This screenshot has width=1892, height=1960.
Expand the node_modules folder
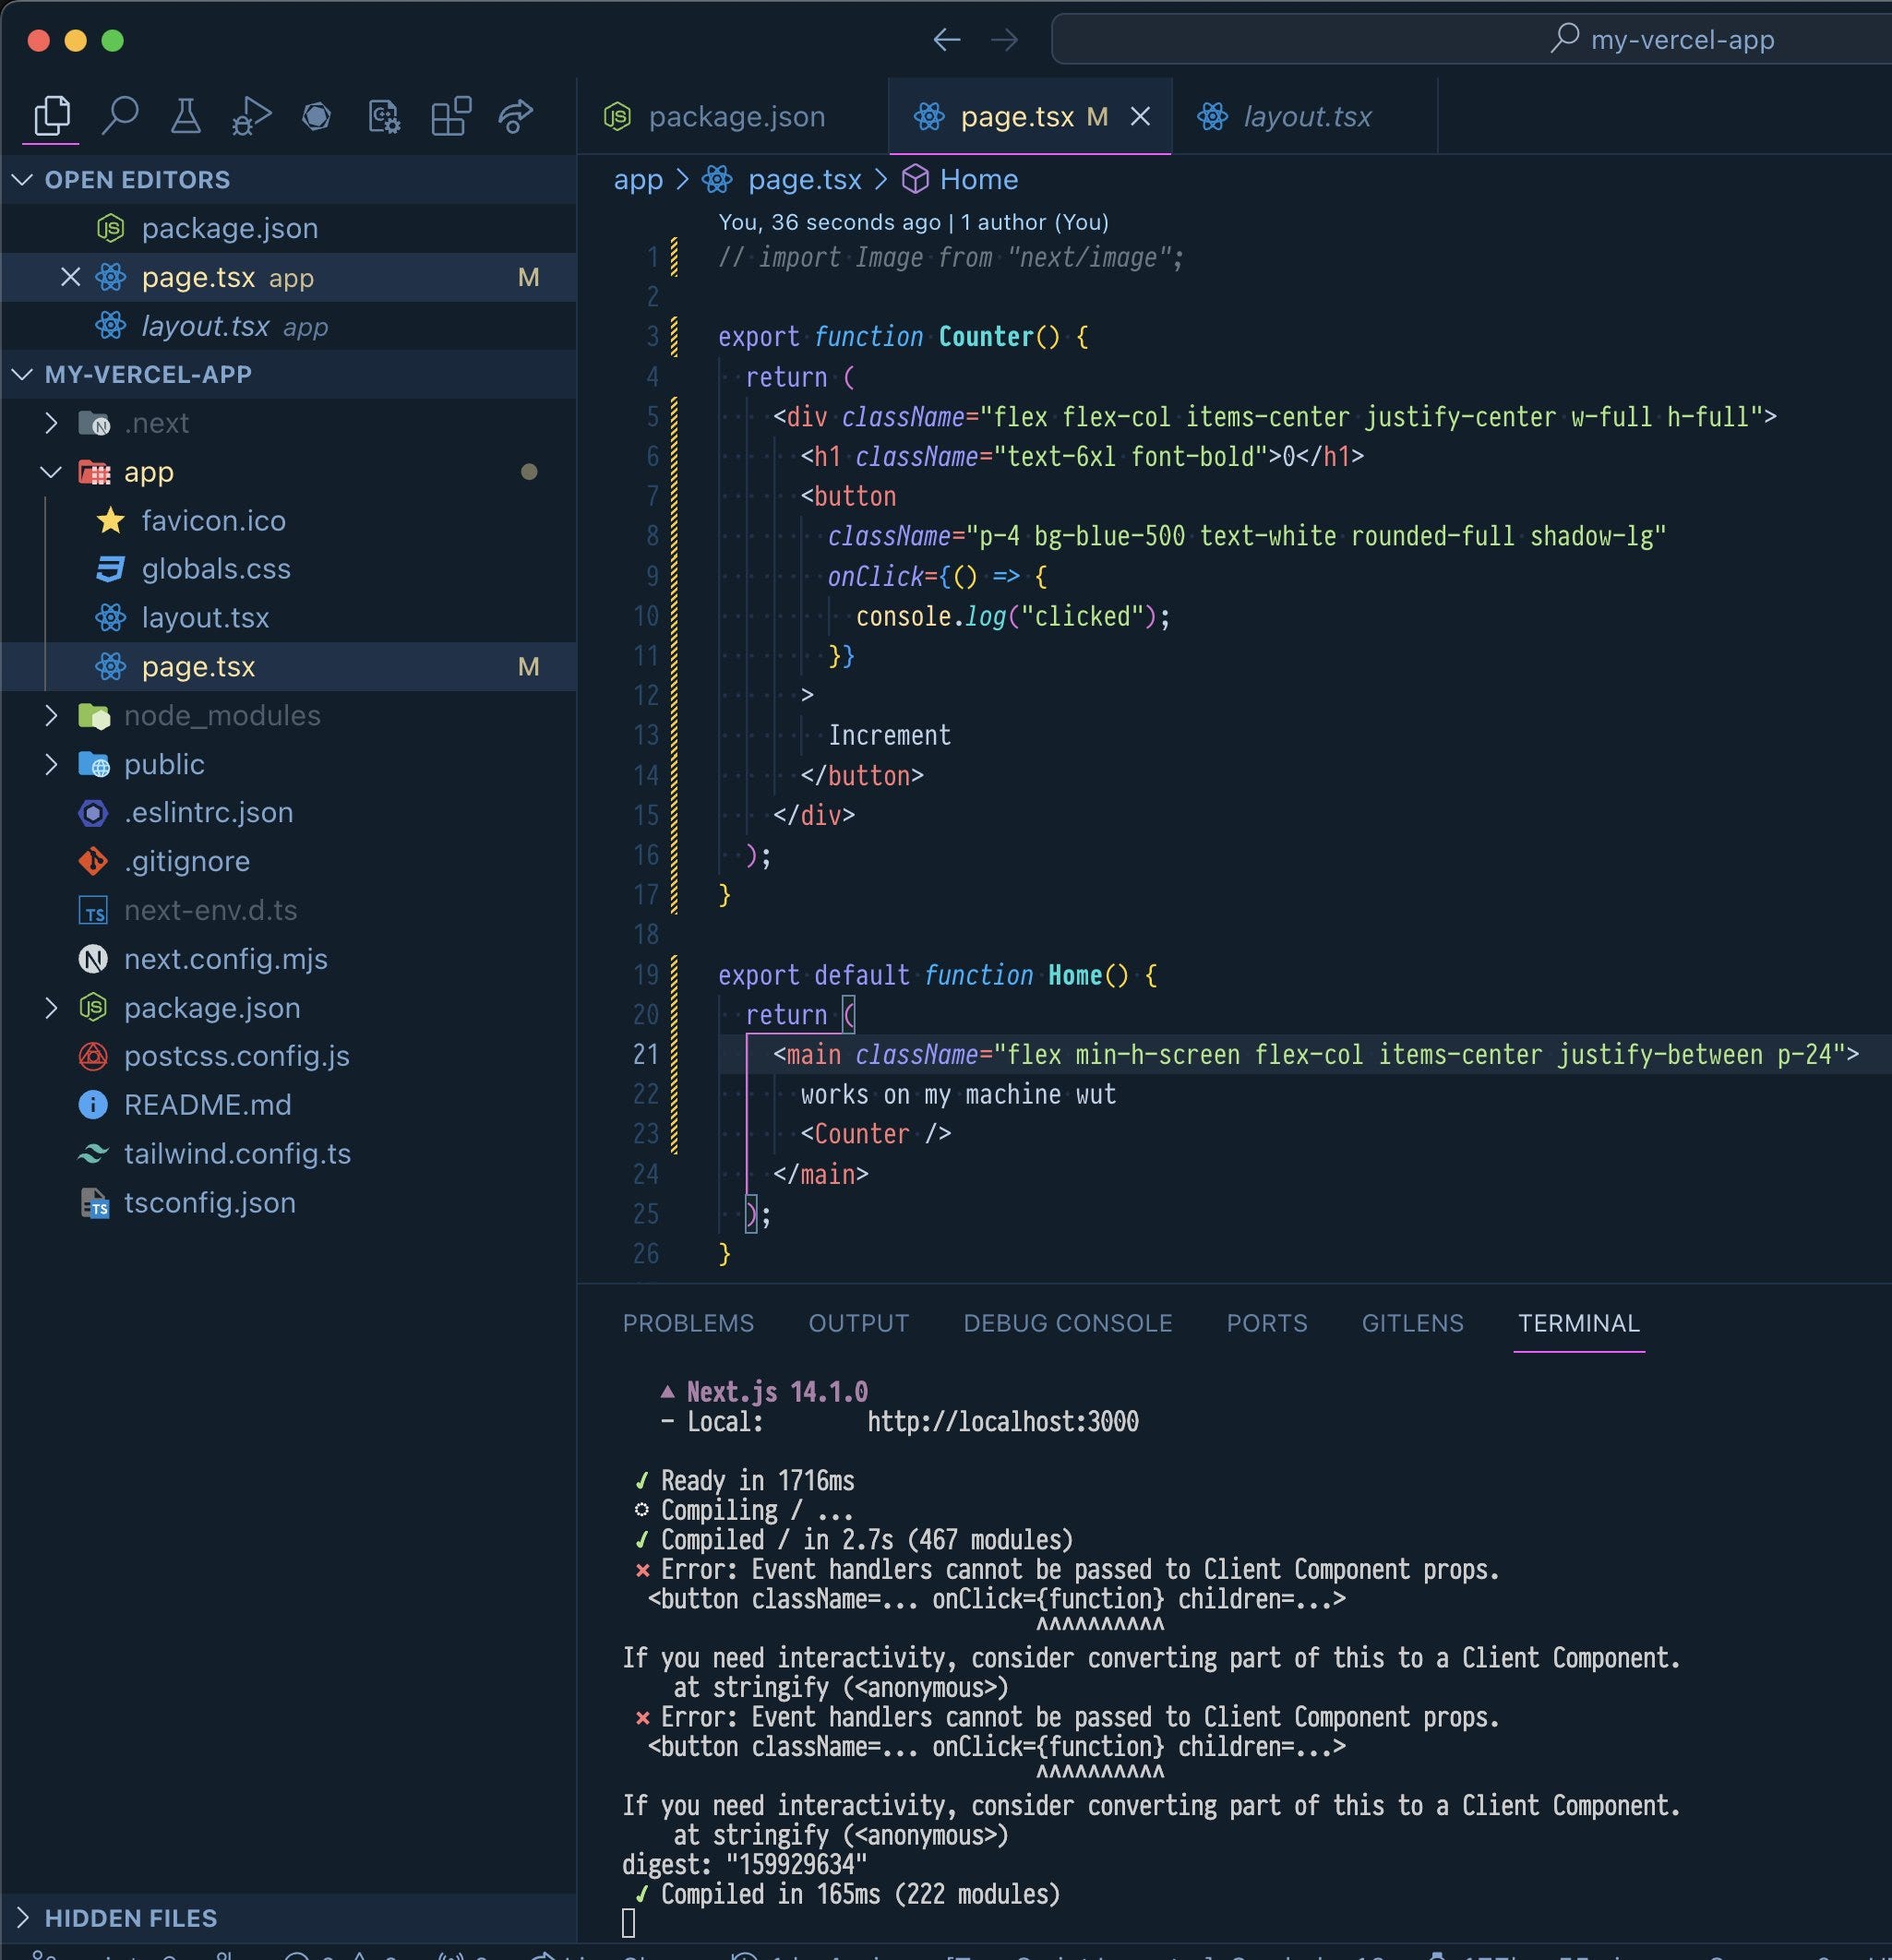pos(53,715)
